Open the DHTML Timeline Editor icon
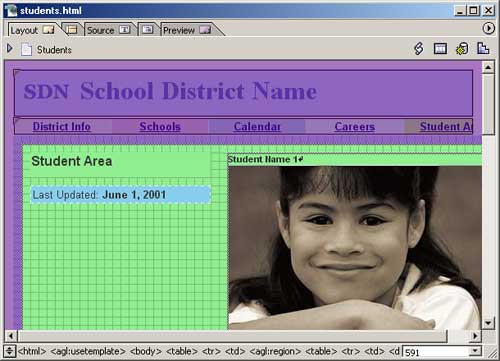This screenshot has width=500, height=361. (440, 49)
